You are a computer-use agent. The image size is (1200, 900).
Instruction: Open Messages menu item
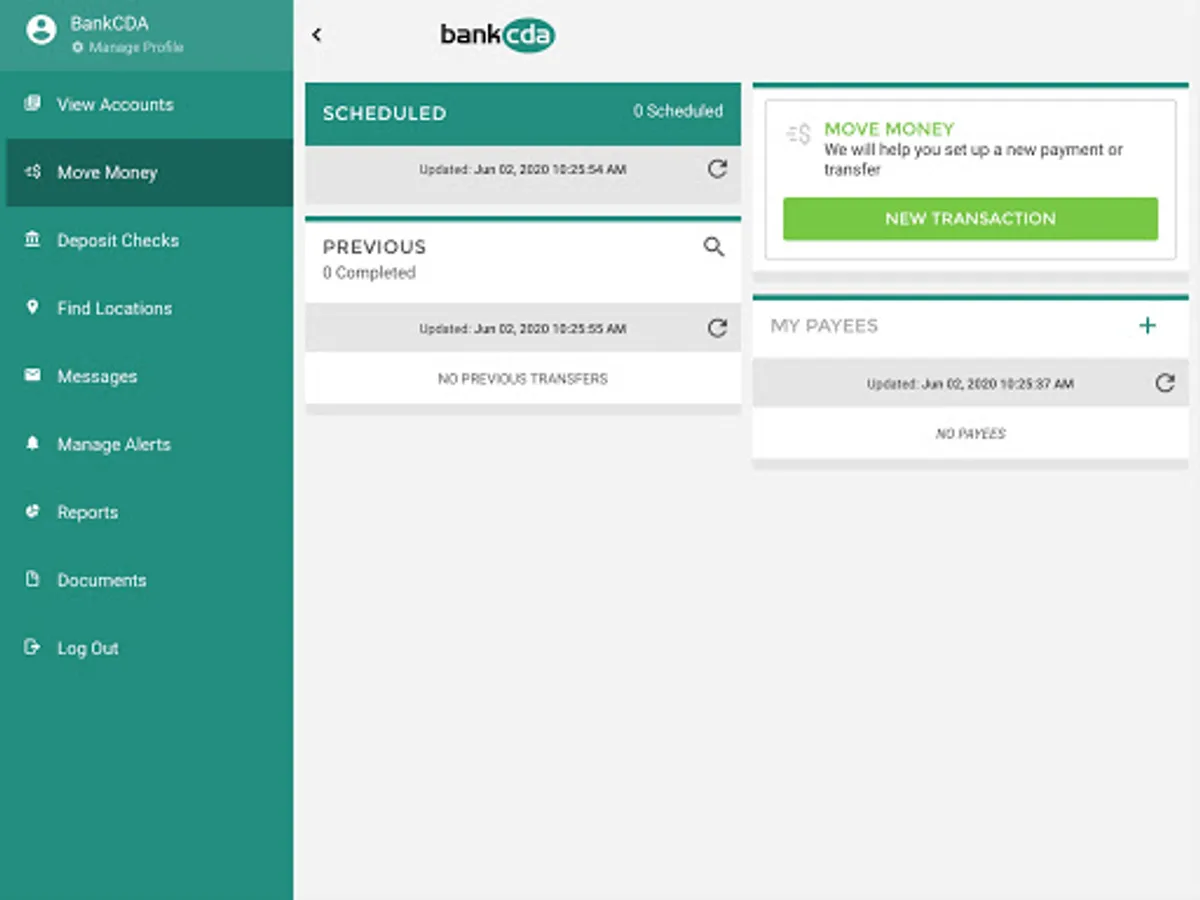click(147, 376)
